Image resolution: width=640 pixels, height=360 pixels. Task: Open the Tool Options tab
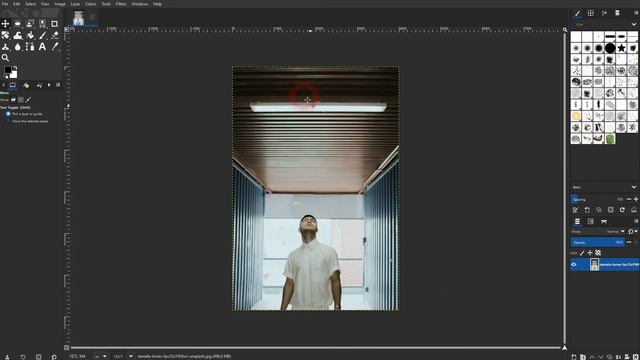[13, 85]
